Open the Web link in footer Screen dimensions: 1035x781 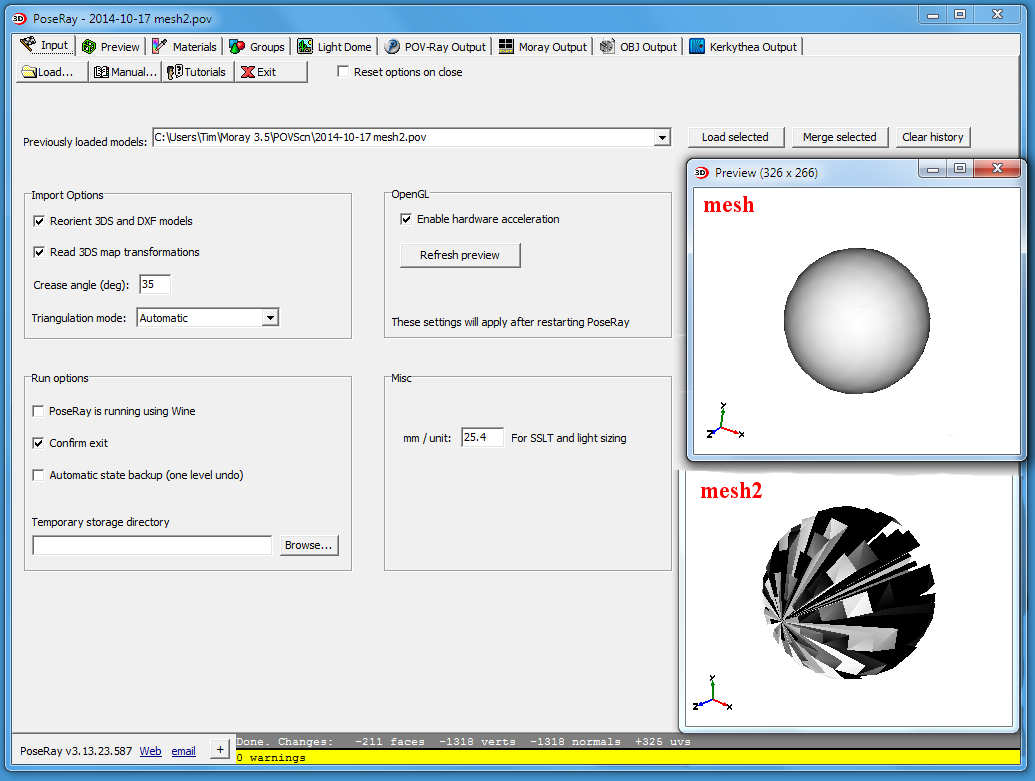point(150,751)
